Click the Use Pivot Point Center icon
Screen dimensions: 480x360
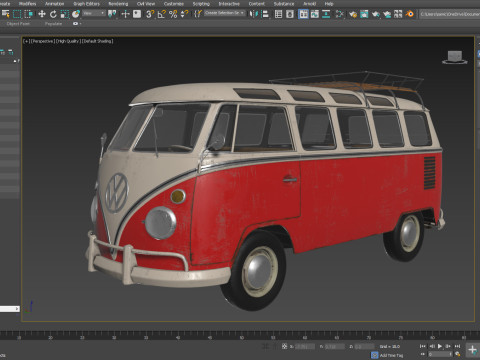pyautogui.click(x=112, y=14)
